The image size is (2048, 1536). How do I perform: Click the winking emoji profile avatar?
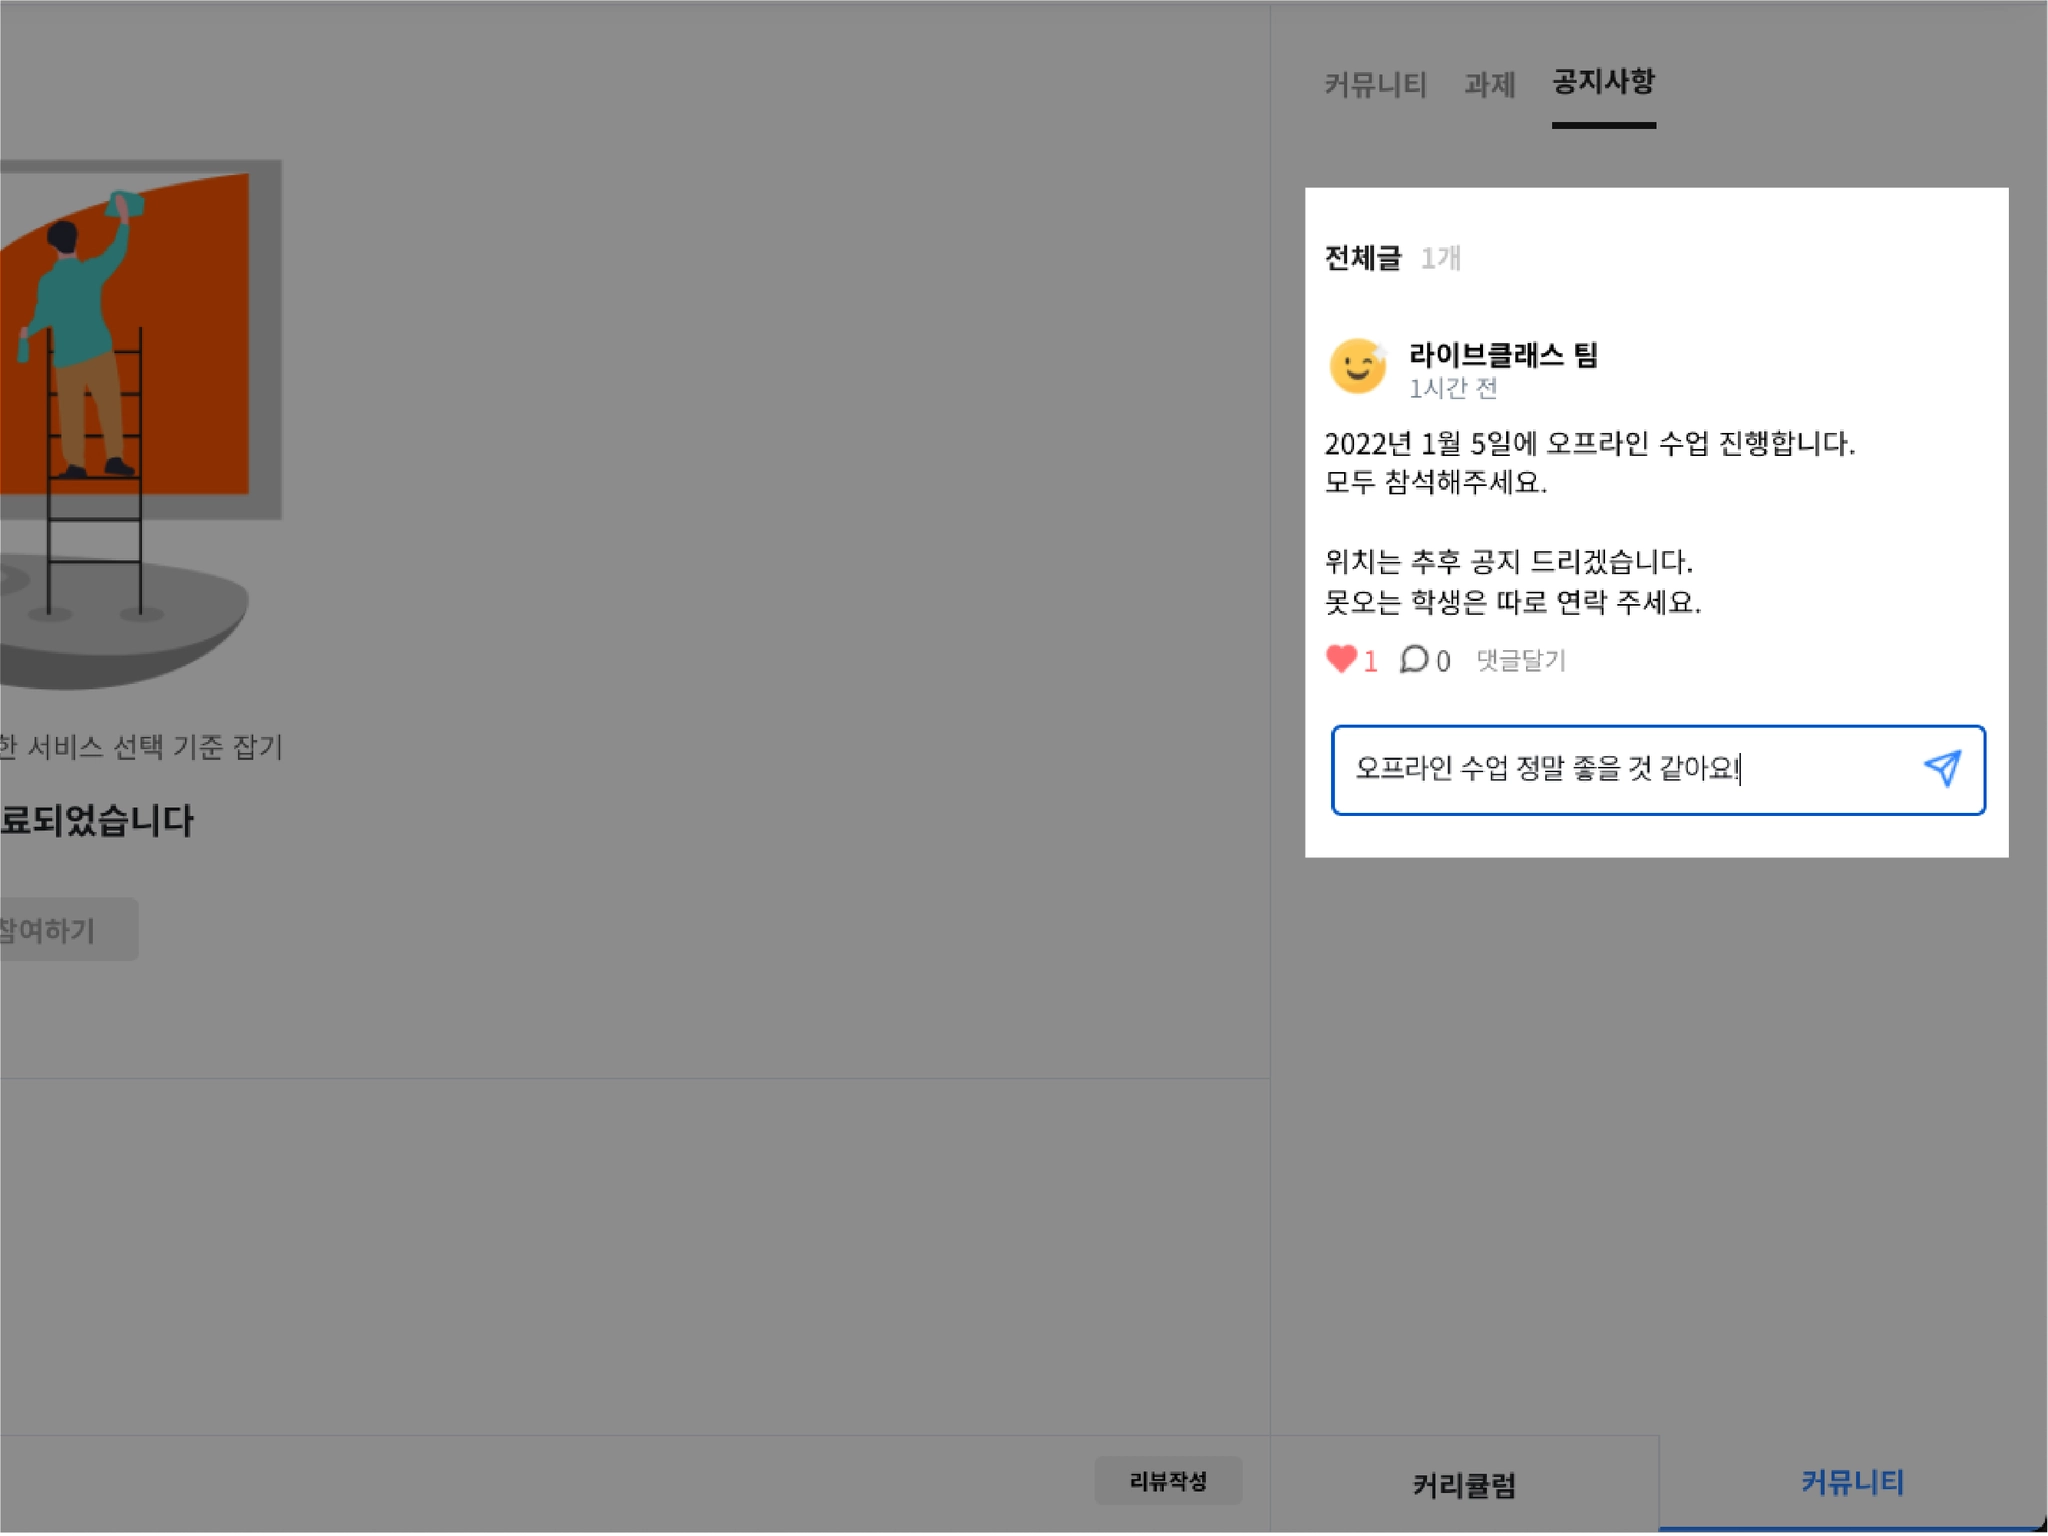1357,366
